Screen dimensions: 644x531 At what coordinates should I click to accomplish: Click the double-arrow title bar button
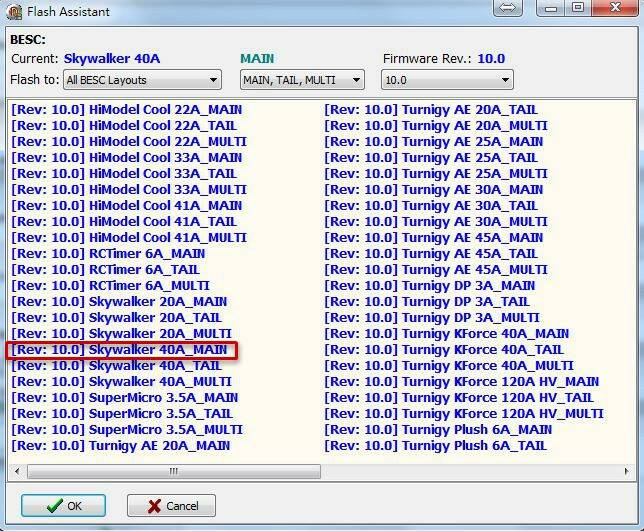coord(508,7)
